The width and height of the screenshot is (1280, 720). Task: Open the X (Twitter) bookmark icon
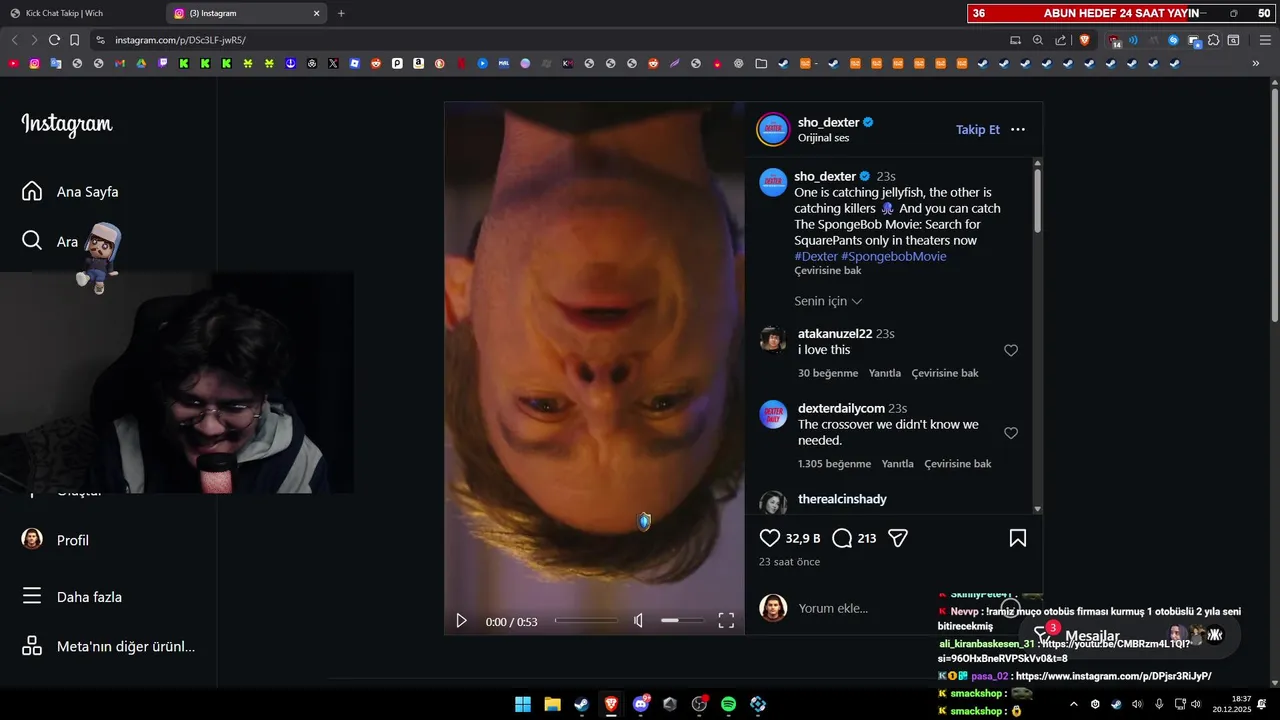[x=333, y=63]
